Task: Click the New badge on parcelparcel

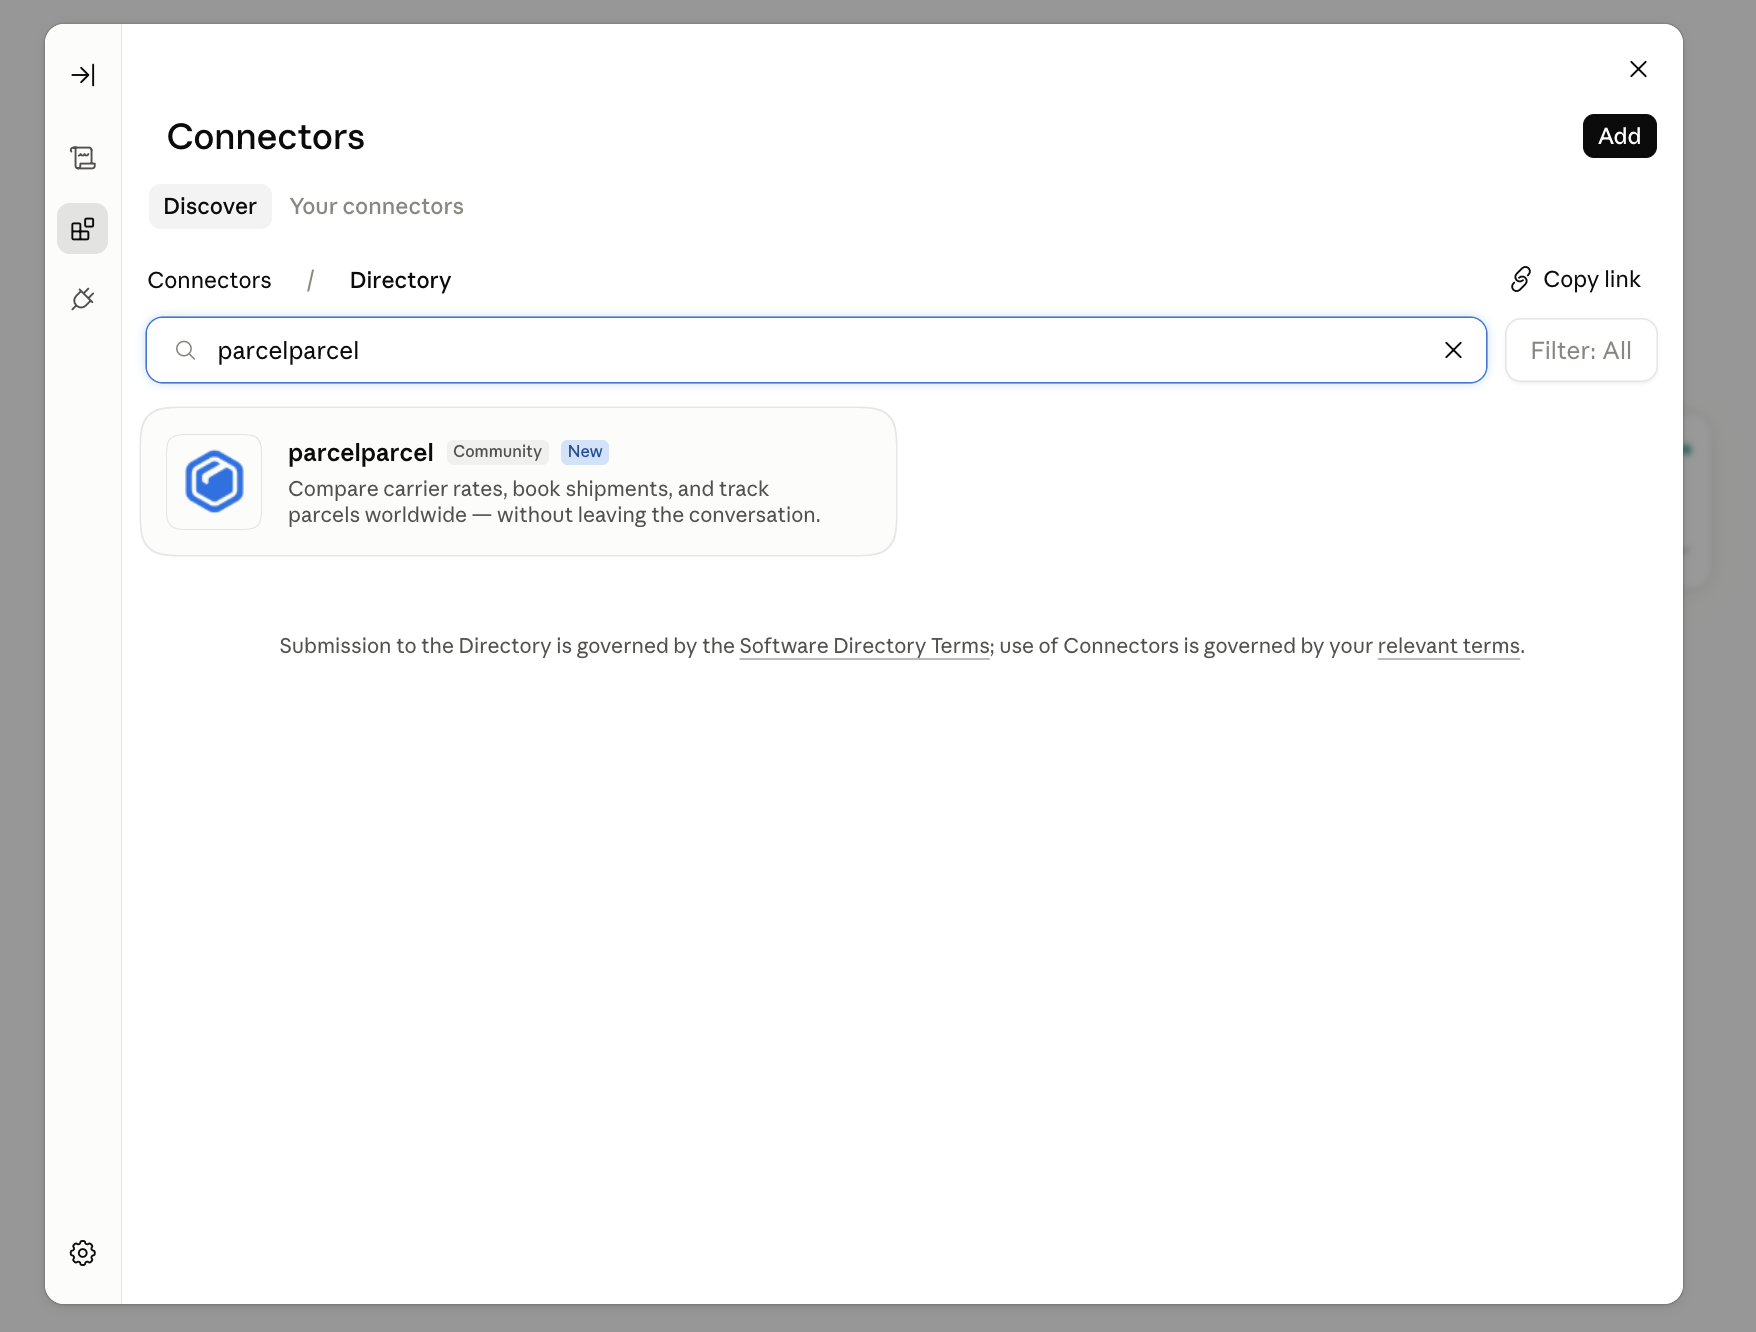Action: [x=585, y=452]
